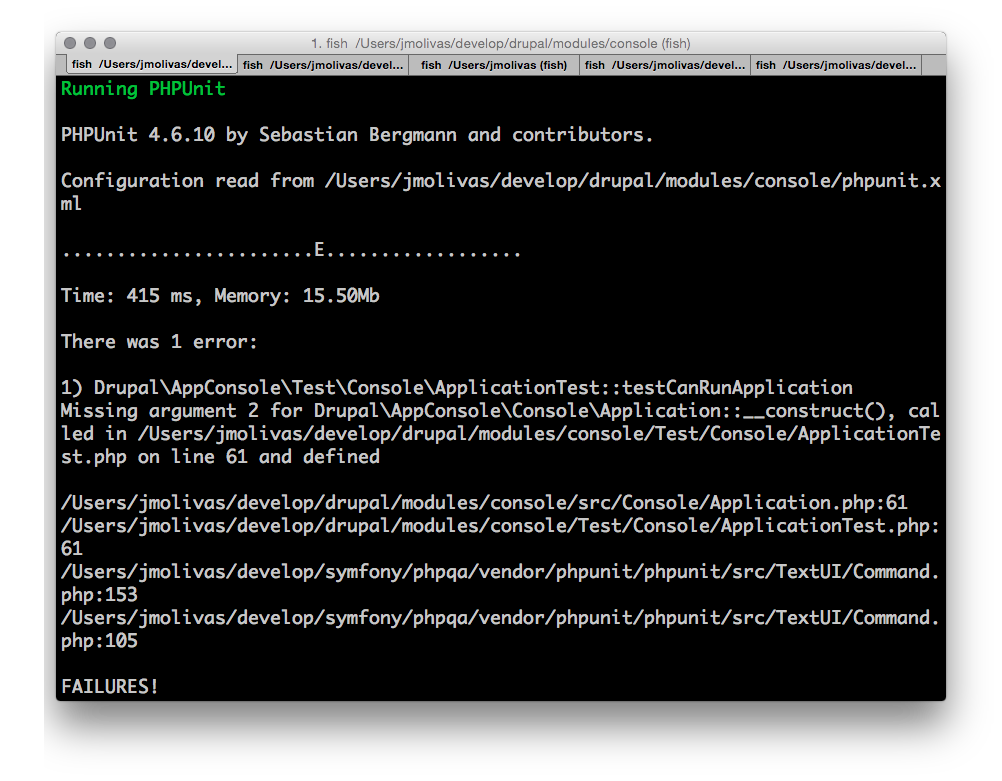Open the fish /Users/jmolivas (fish) tab
The height and width of the screenshot is (781, 1002).
494,65
